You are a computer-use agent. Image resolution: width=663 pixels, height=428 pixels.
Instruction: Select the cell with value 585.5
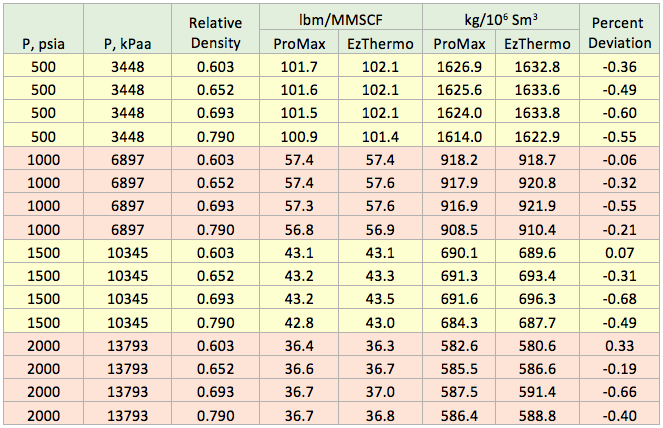[x=459, y=368]
